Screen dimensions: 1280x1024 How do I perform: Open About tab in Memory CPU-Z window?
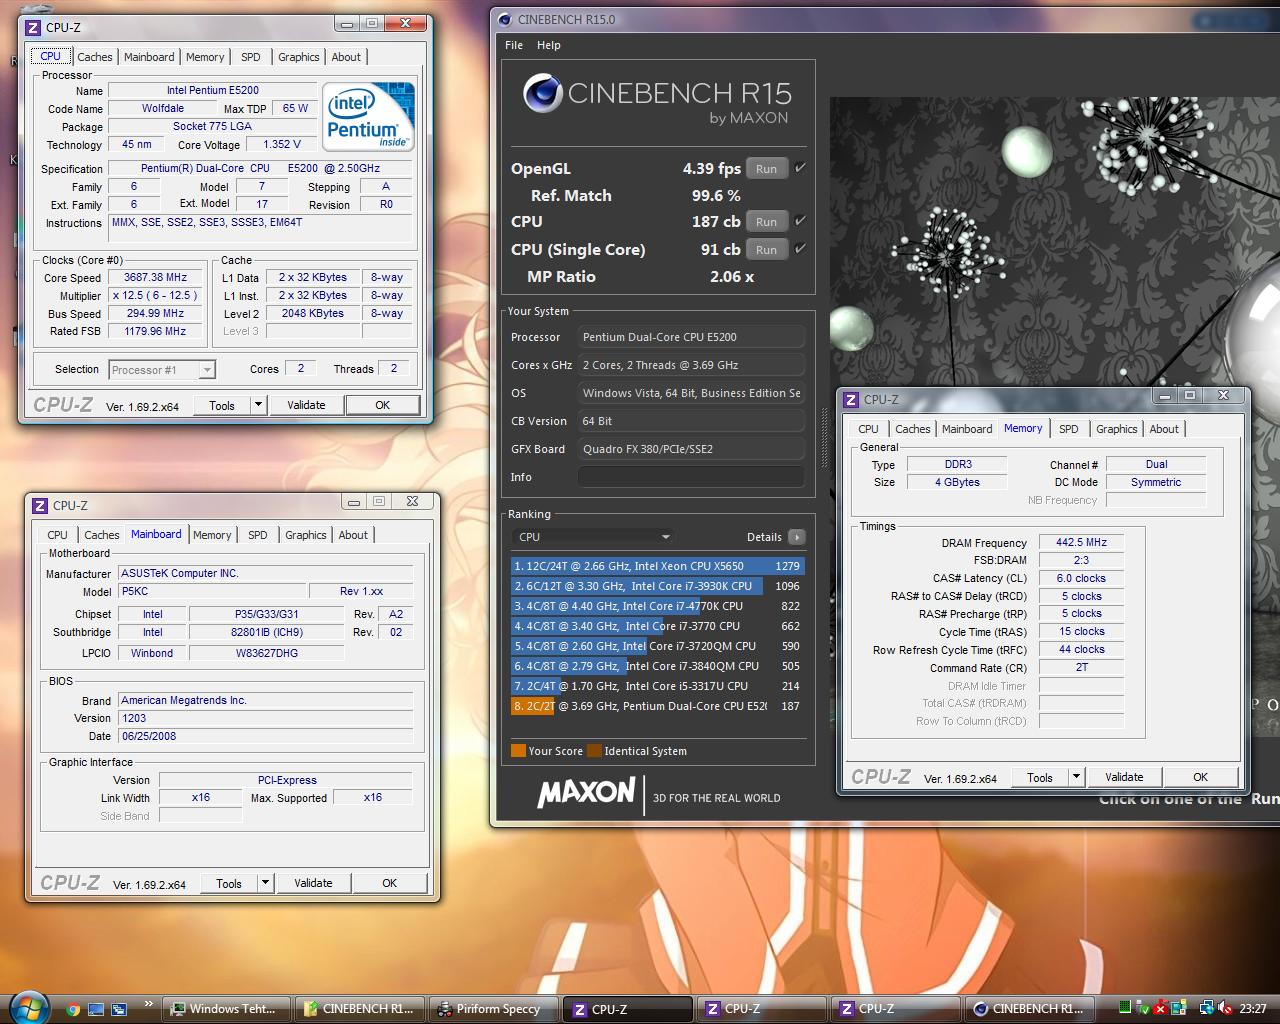[x=1164, y=429]
